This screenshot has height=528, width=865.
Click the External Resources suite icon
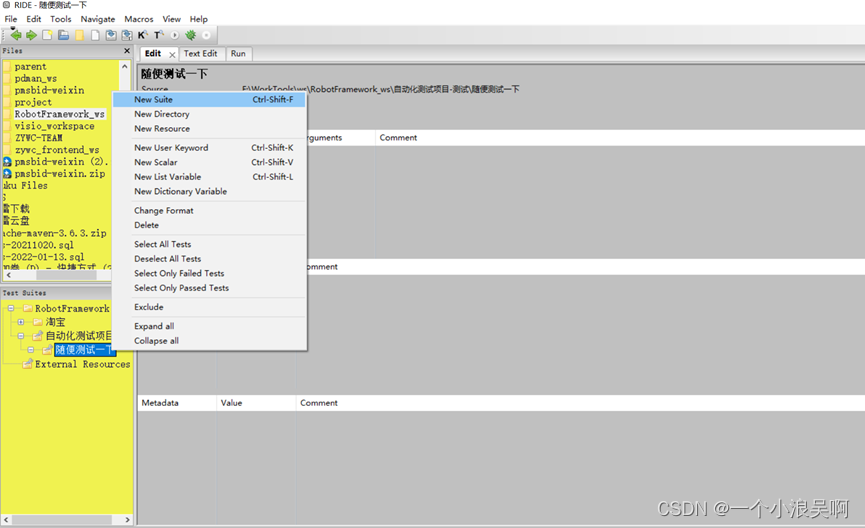[28, 364]
